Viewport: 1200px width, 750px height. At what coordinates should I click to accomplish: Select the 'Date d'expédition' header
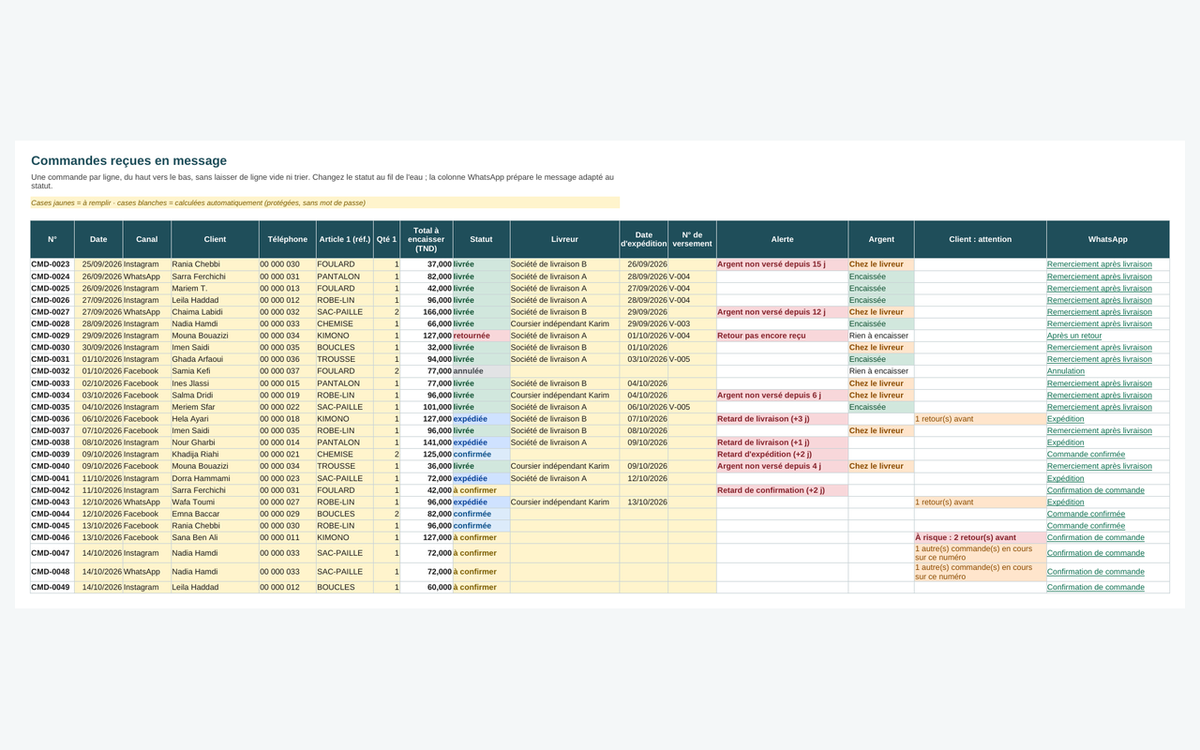tap(643, 239)
